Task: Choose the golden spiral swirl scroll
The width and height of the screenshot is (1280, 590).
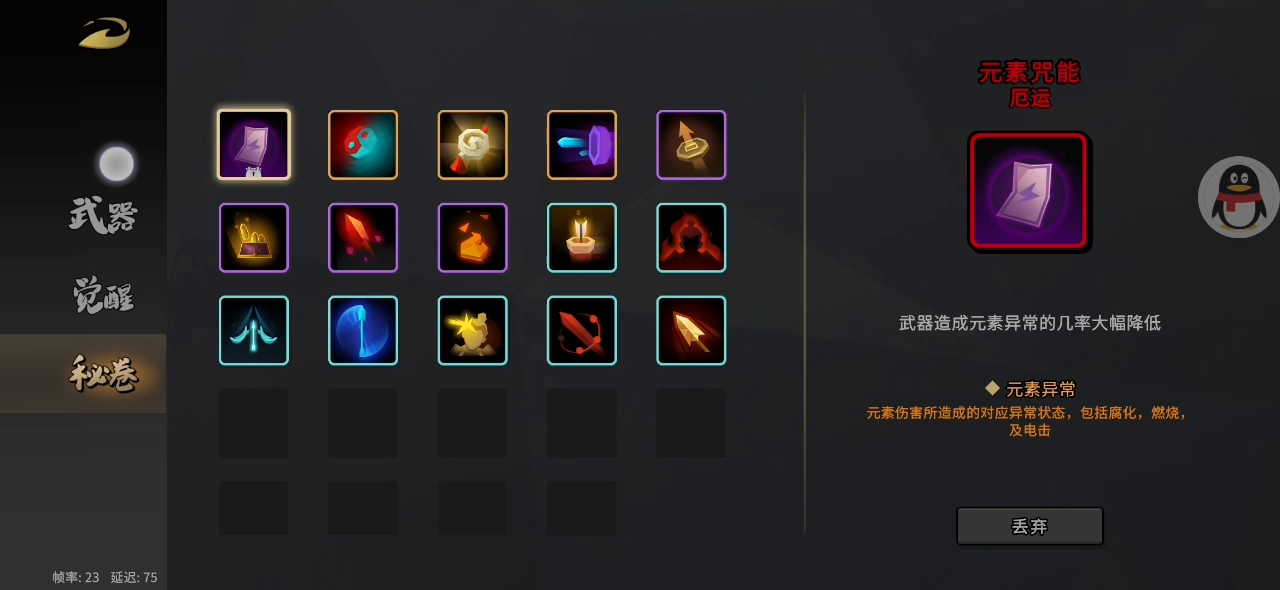Action: coord(472,145)
